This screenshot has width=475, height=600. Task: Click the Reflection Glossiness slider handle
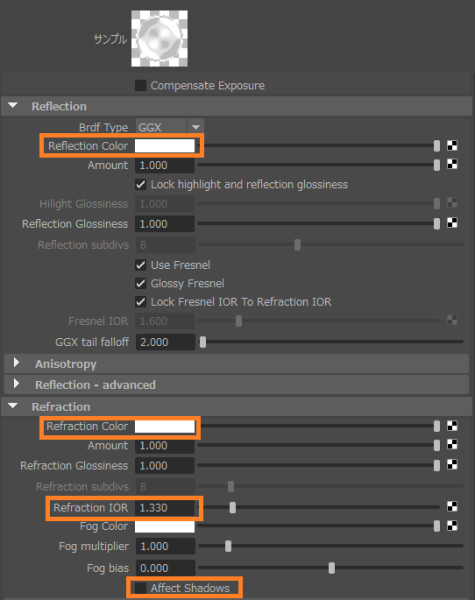point(437,224)
